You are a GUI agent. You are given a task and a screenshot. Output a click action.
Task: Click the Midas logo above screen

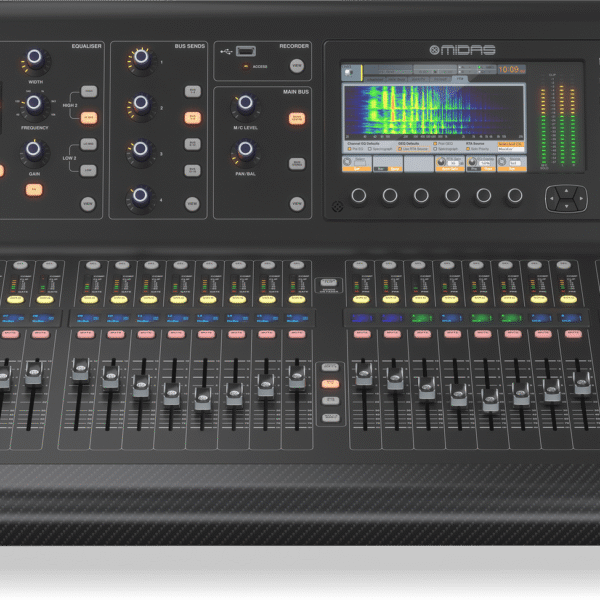(x=462, y=50)
